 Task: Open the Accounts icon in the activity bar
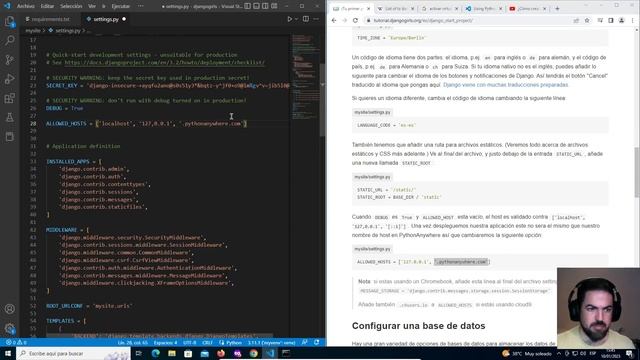9,309
